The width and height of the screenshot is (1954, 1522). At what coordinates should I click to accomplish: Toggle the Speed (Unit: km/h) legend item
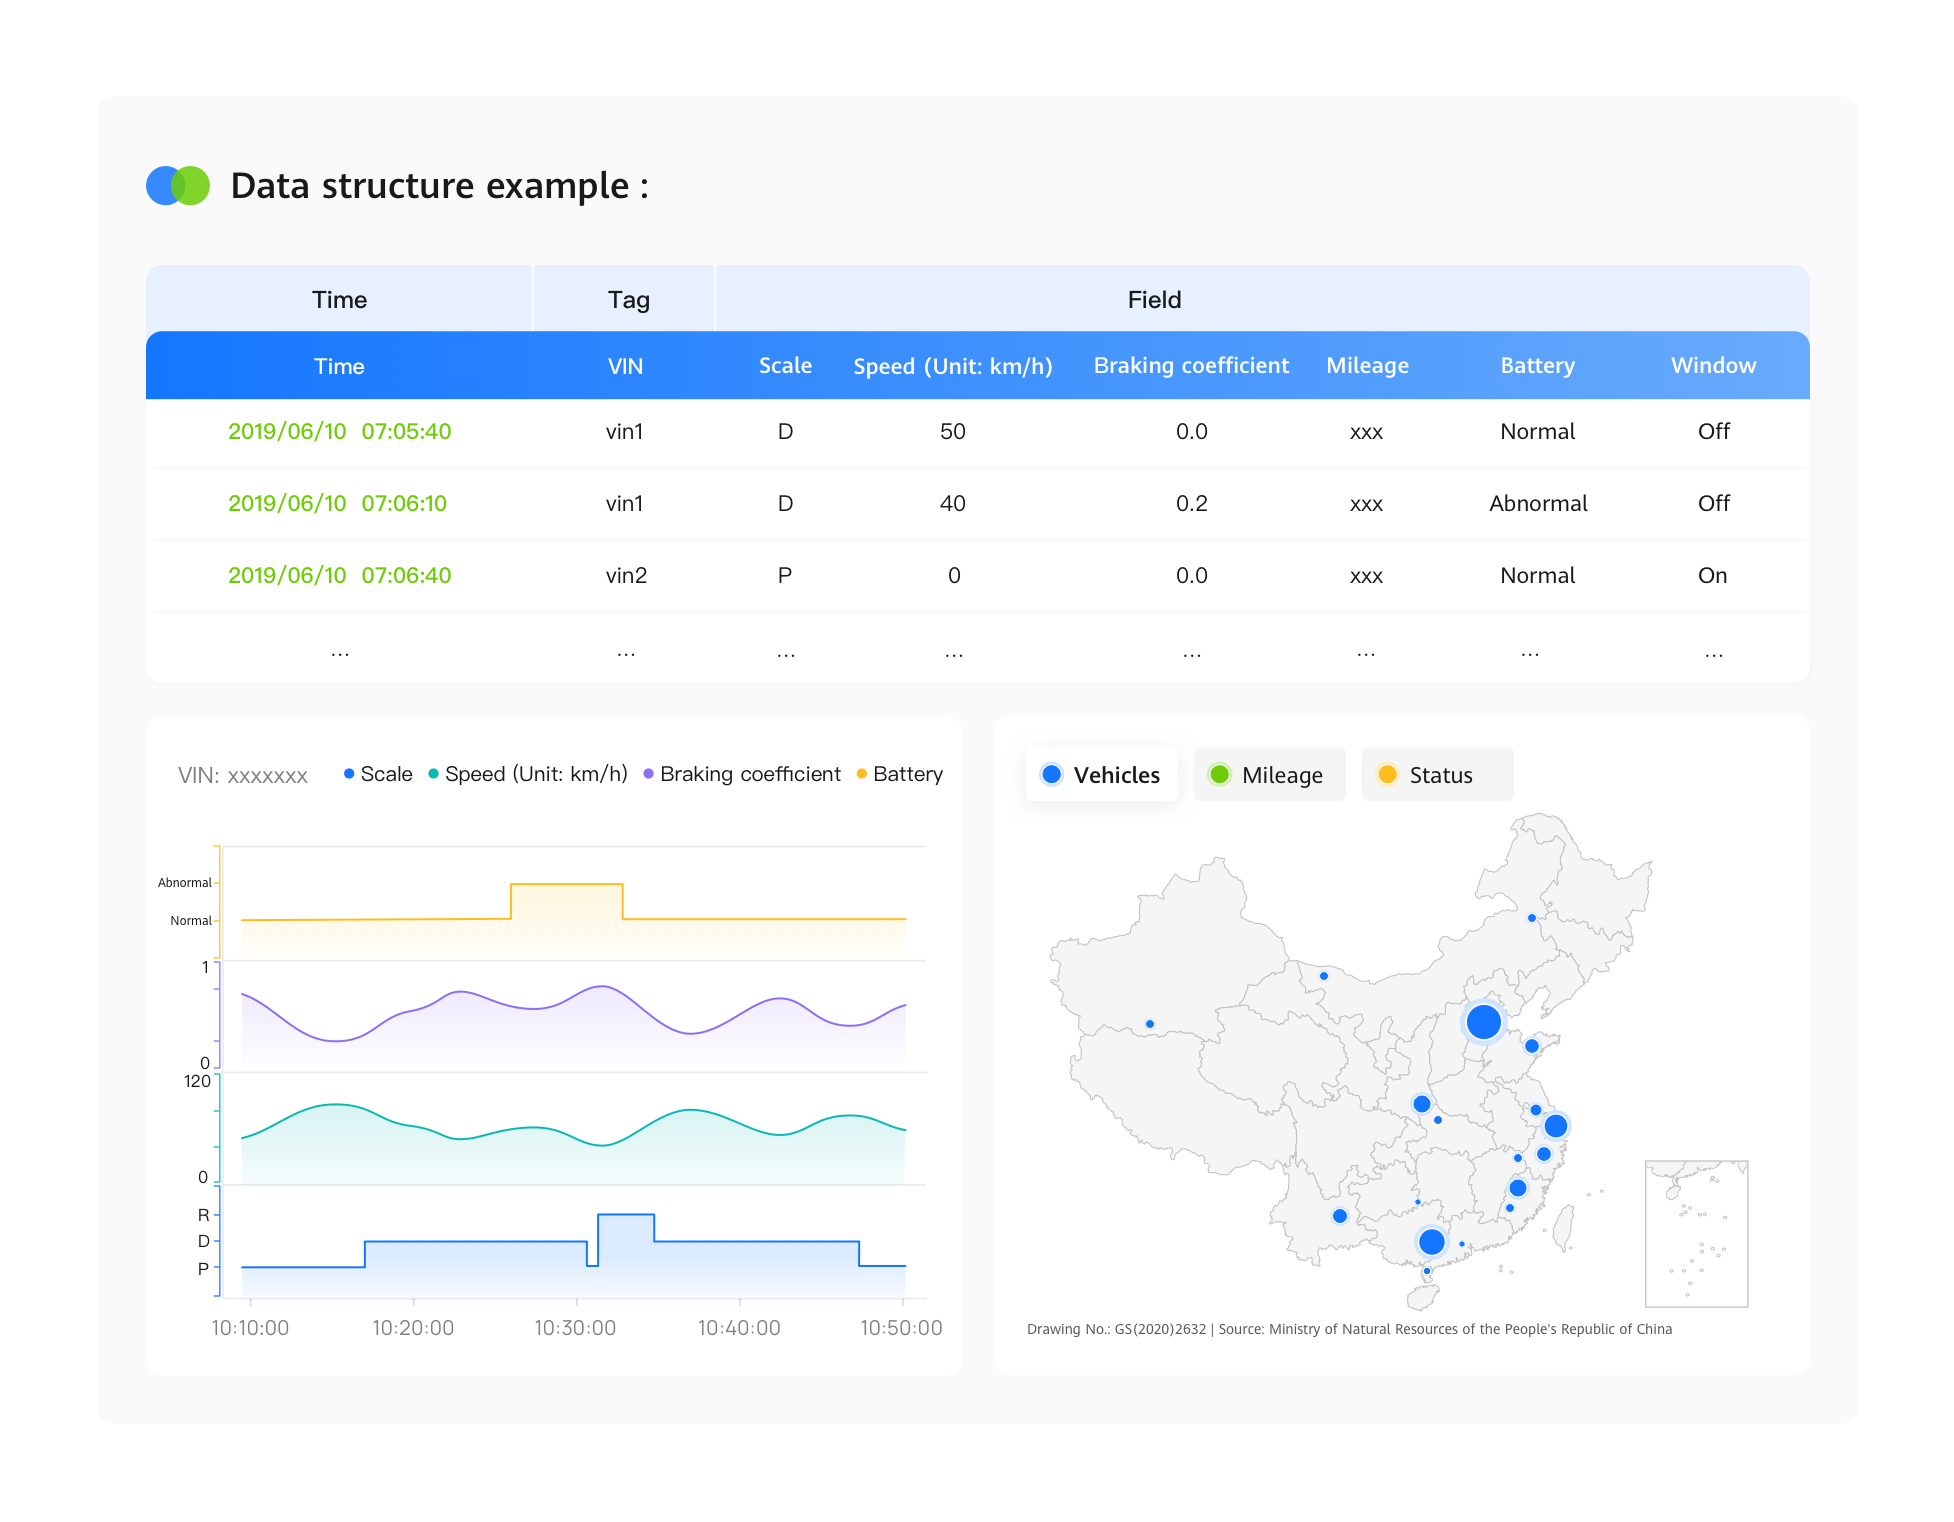[528, 774]
